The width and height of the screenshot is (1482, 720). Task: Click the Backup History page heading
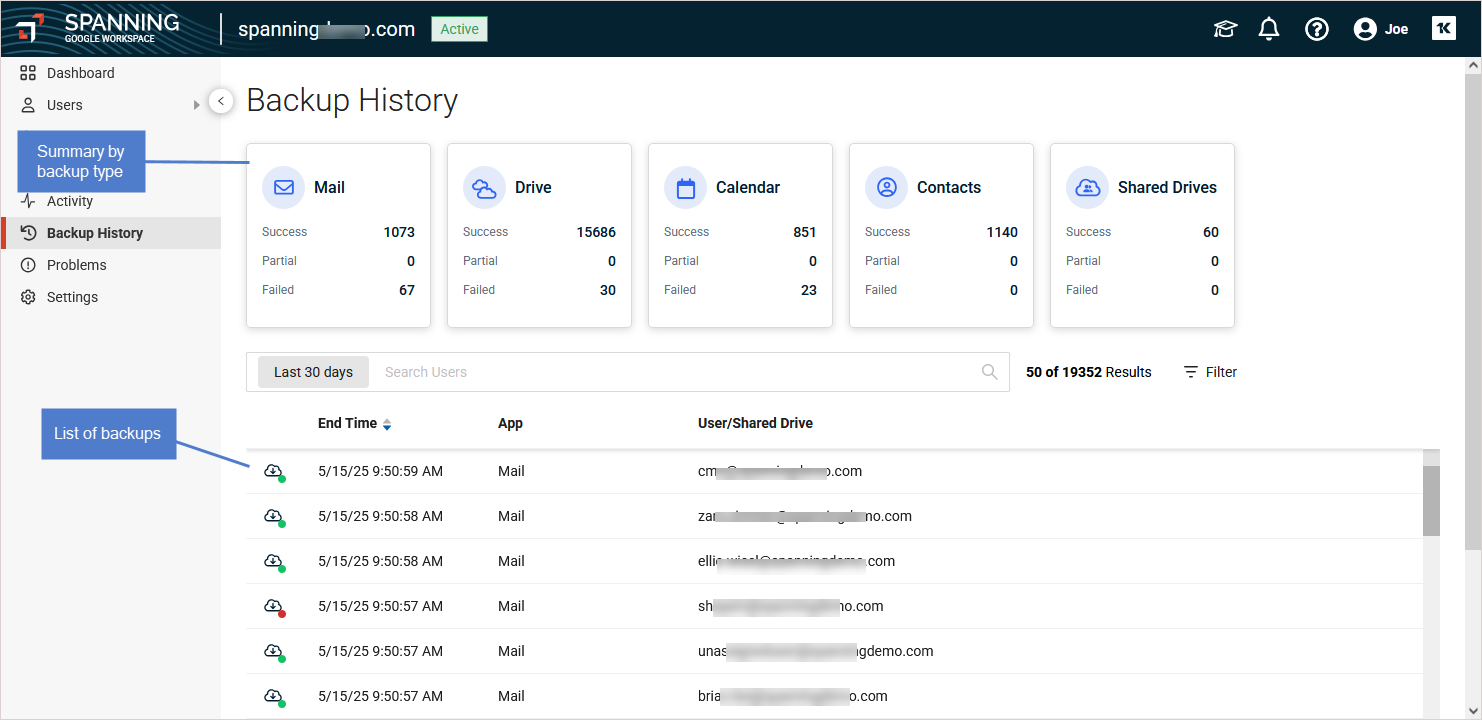(352, 100)
